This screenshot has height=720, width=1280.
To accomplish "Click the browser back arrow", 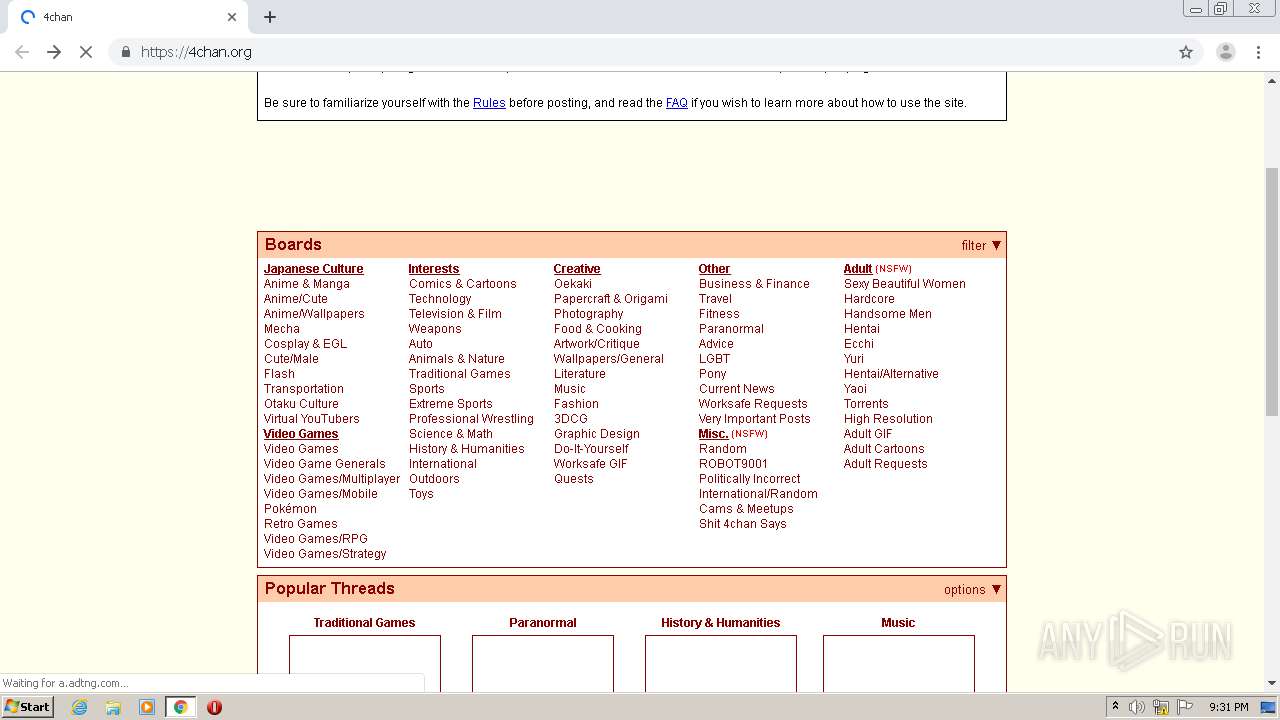I will 22,52.
